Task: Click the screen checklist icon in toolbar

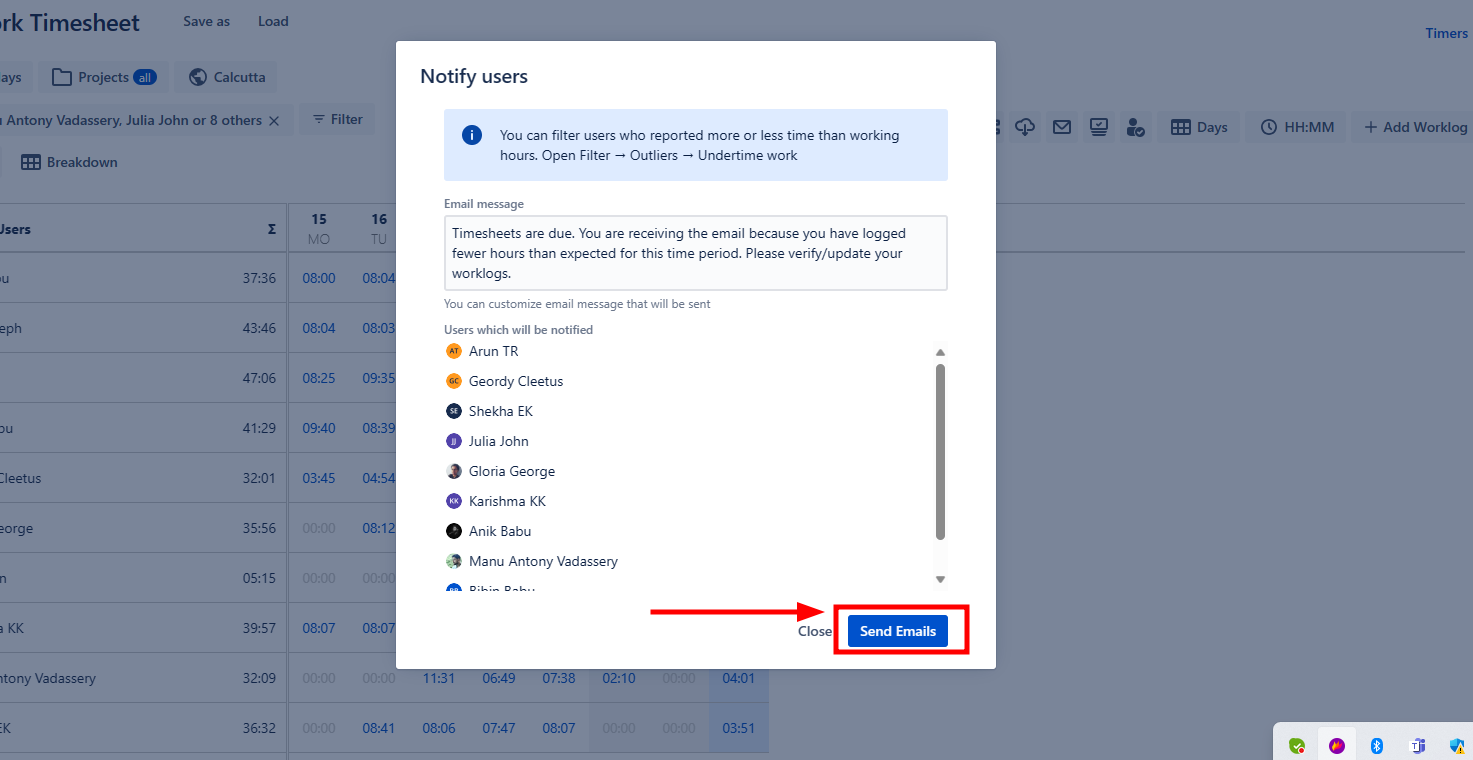Action: click(1099, 127)
